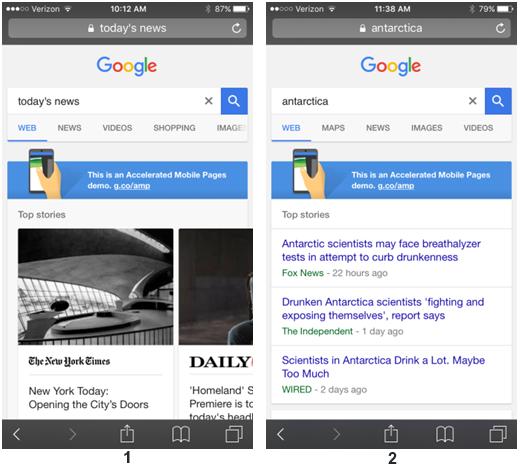Reload the antarctica page
Viewport: 521px width, 466px height.
[500, 28]
